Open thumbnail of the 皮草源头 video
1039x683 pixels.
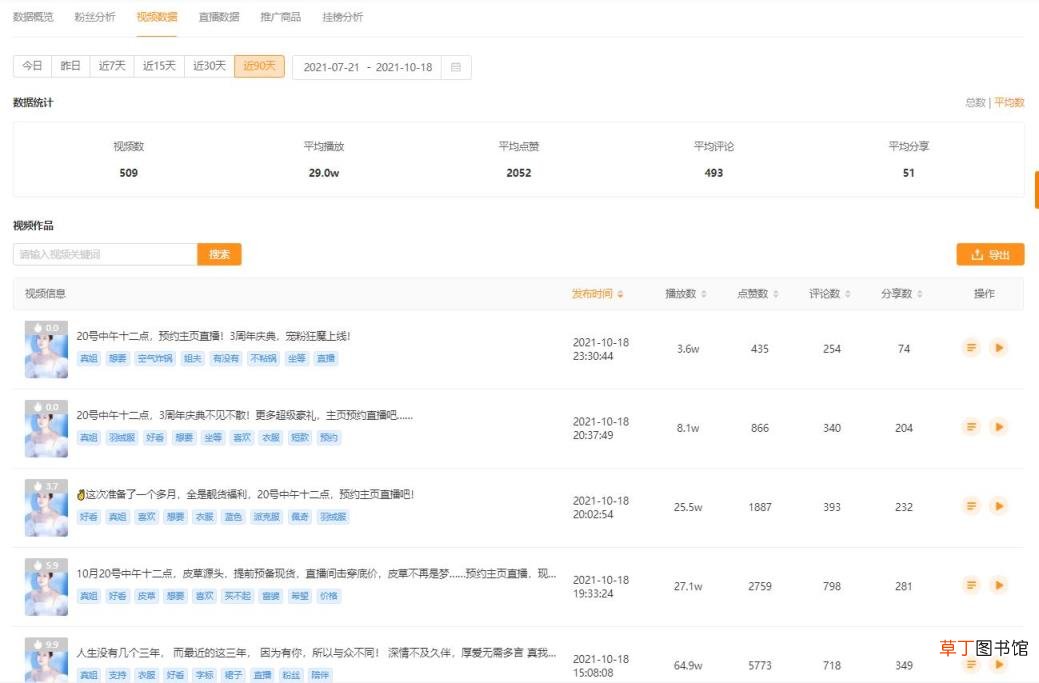point(46,587)
